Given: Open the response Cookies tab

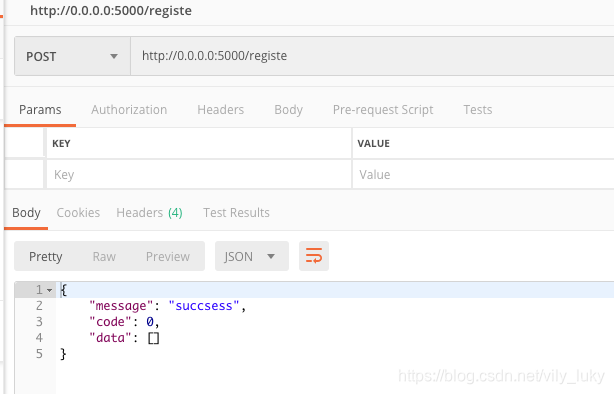Looking at the screenshot, I should [78, 213].
